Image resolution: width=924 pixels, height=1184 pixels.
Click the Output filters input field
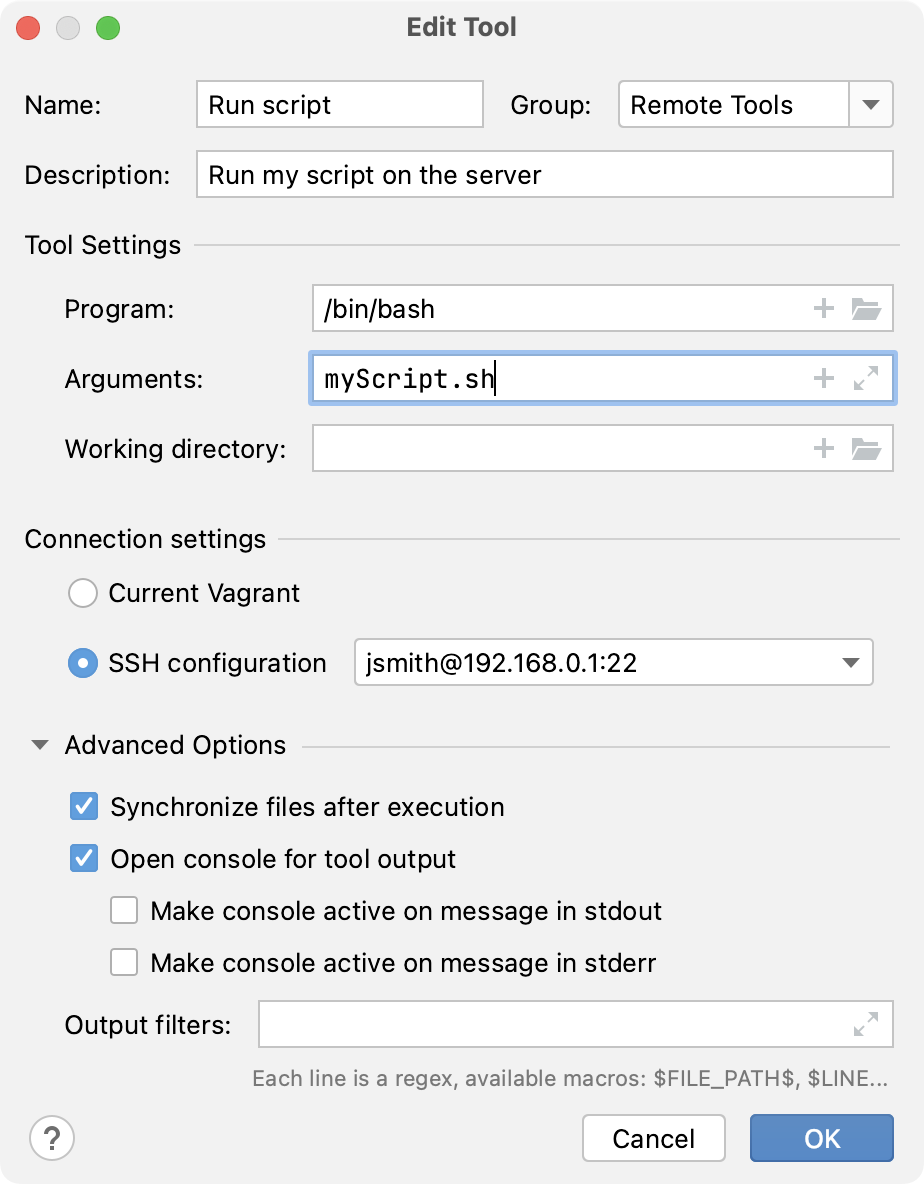click(560, 1023)
